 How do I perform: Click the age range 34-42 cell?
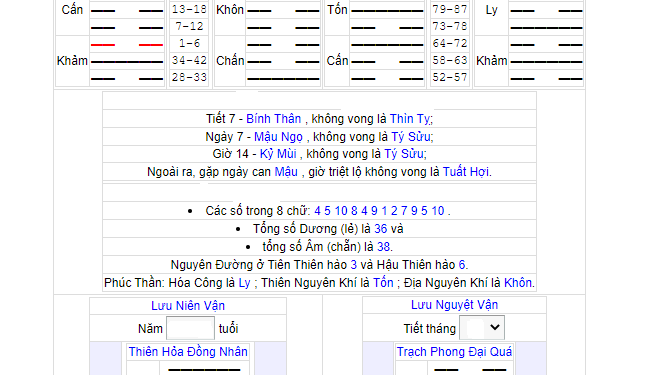coord(189,61)
